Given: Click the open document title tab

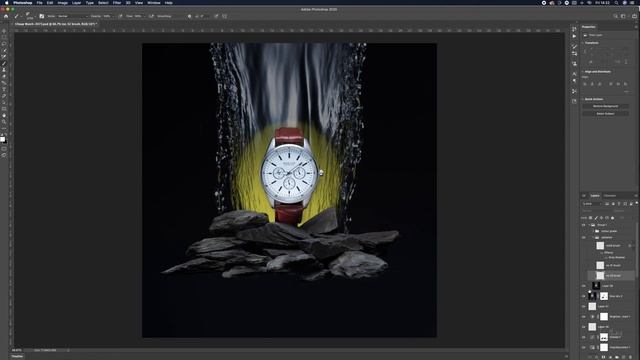Looking at the screenshot, I should pyautogui.click(x=55, y=24).
